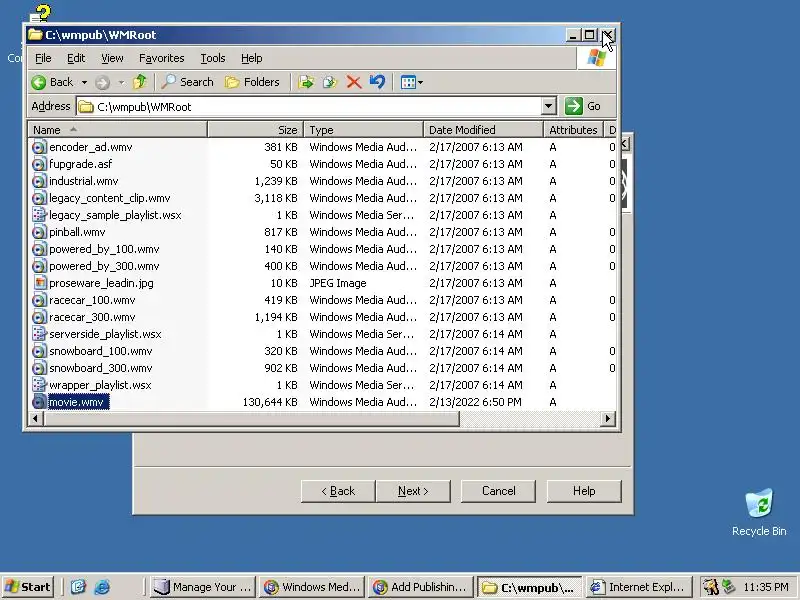Click the Back navigation arrow icon
The width and height of the screenshot is (800, 600).
[39, 82]
